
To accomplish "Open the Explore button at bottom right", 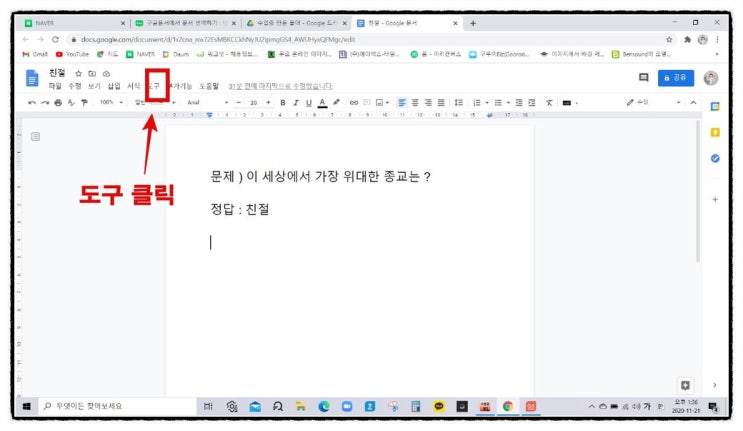I will click(685, 385).
